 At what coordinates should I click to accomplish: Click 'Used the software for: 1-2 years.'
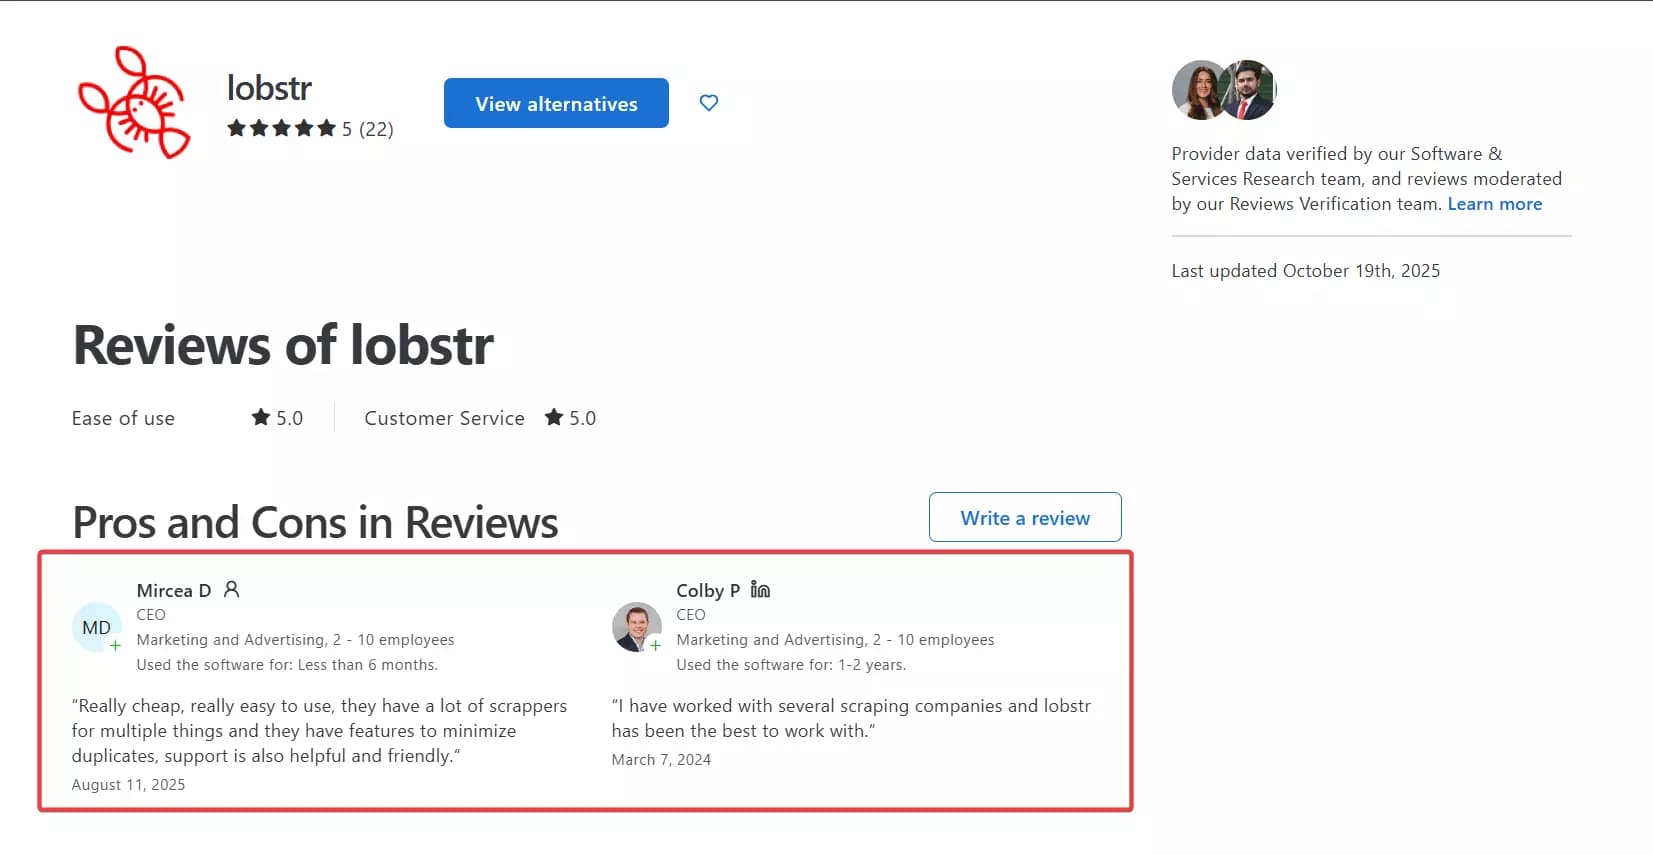point(791,665)
